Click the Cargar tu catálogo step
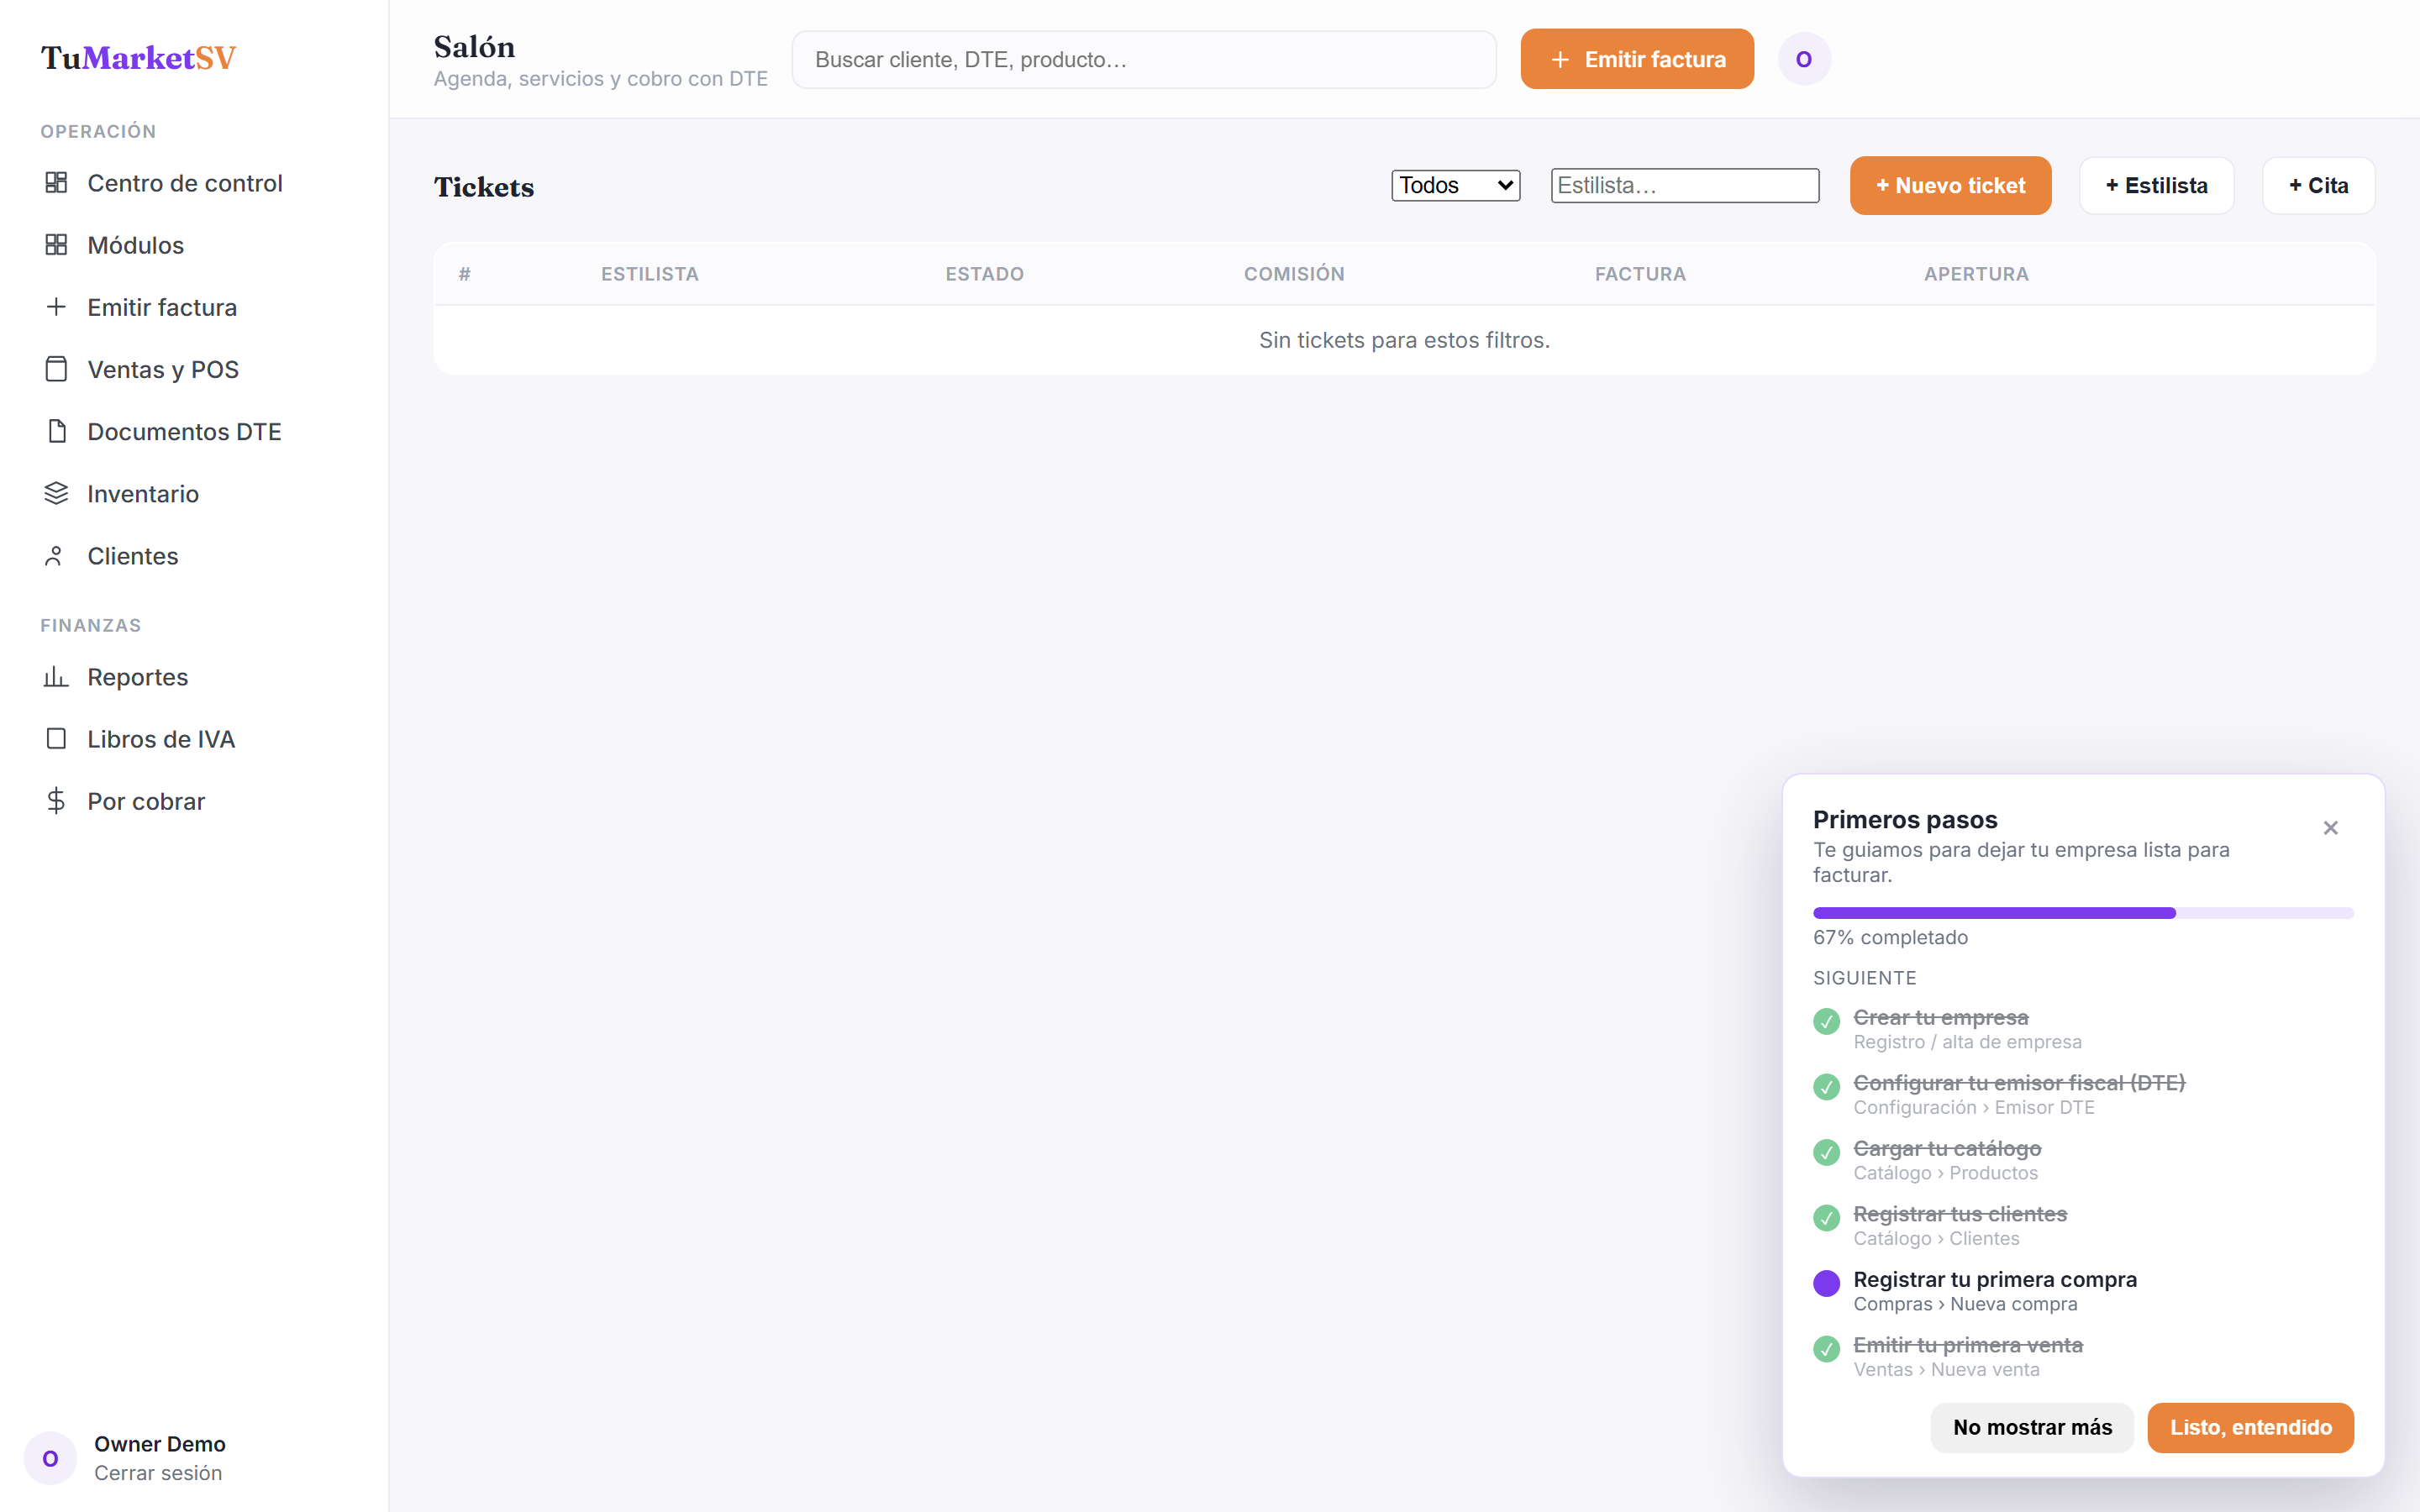2420x1512 pixels. coord(2083,1160)
